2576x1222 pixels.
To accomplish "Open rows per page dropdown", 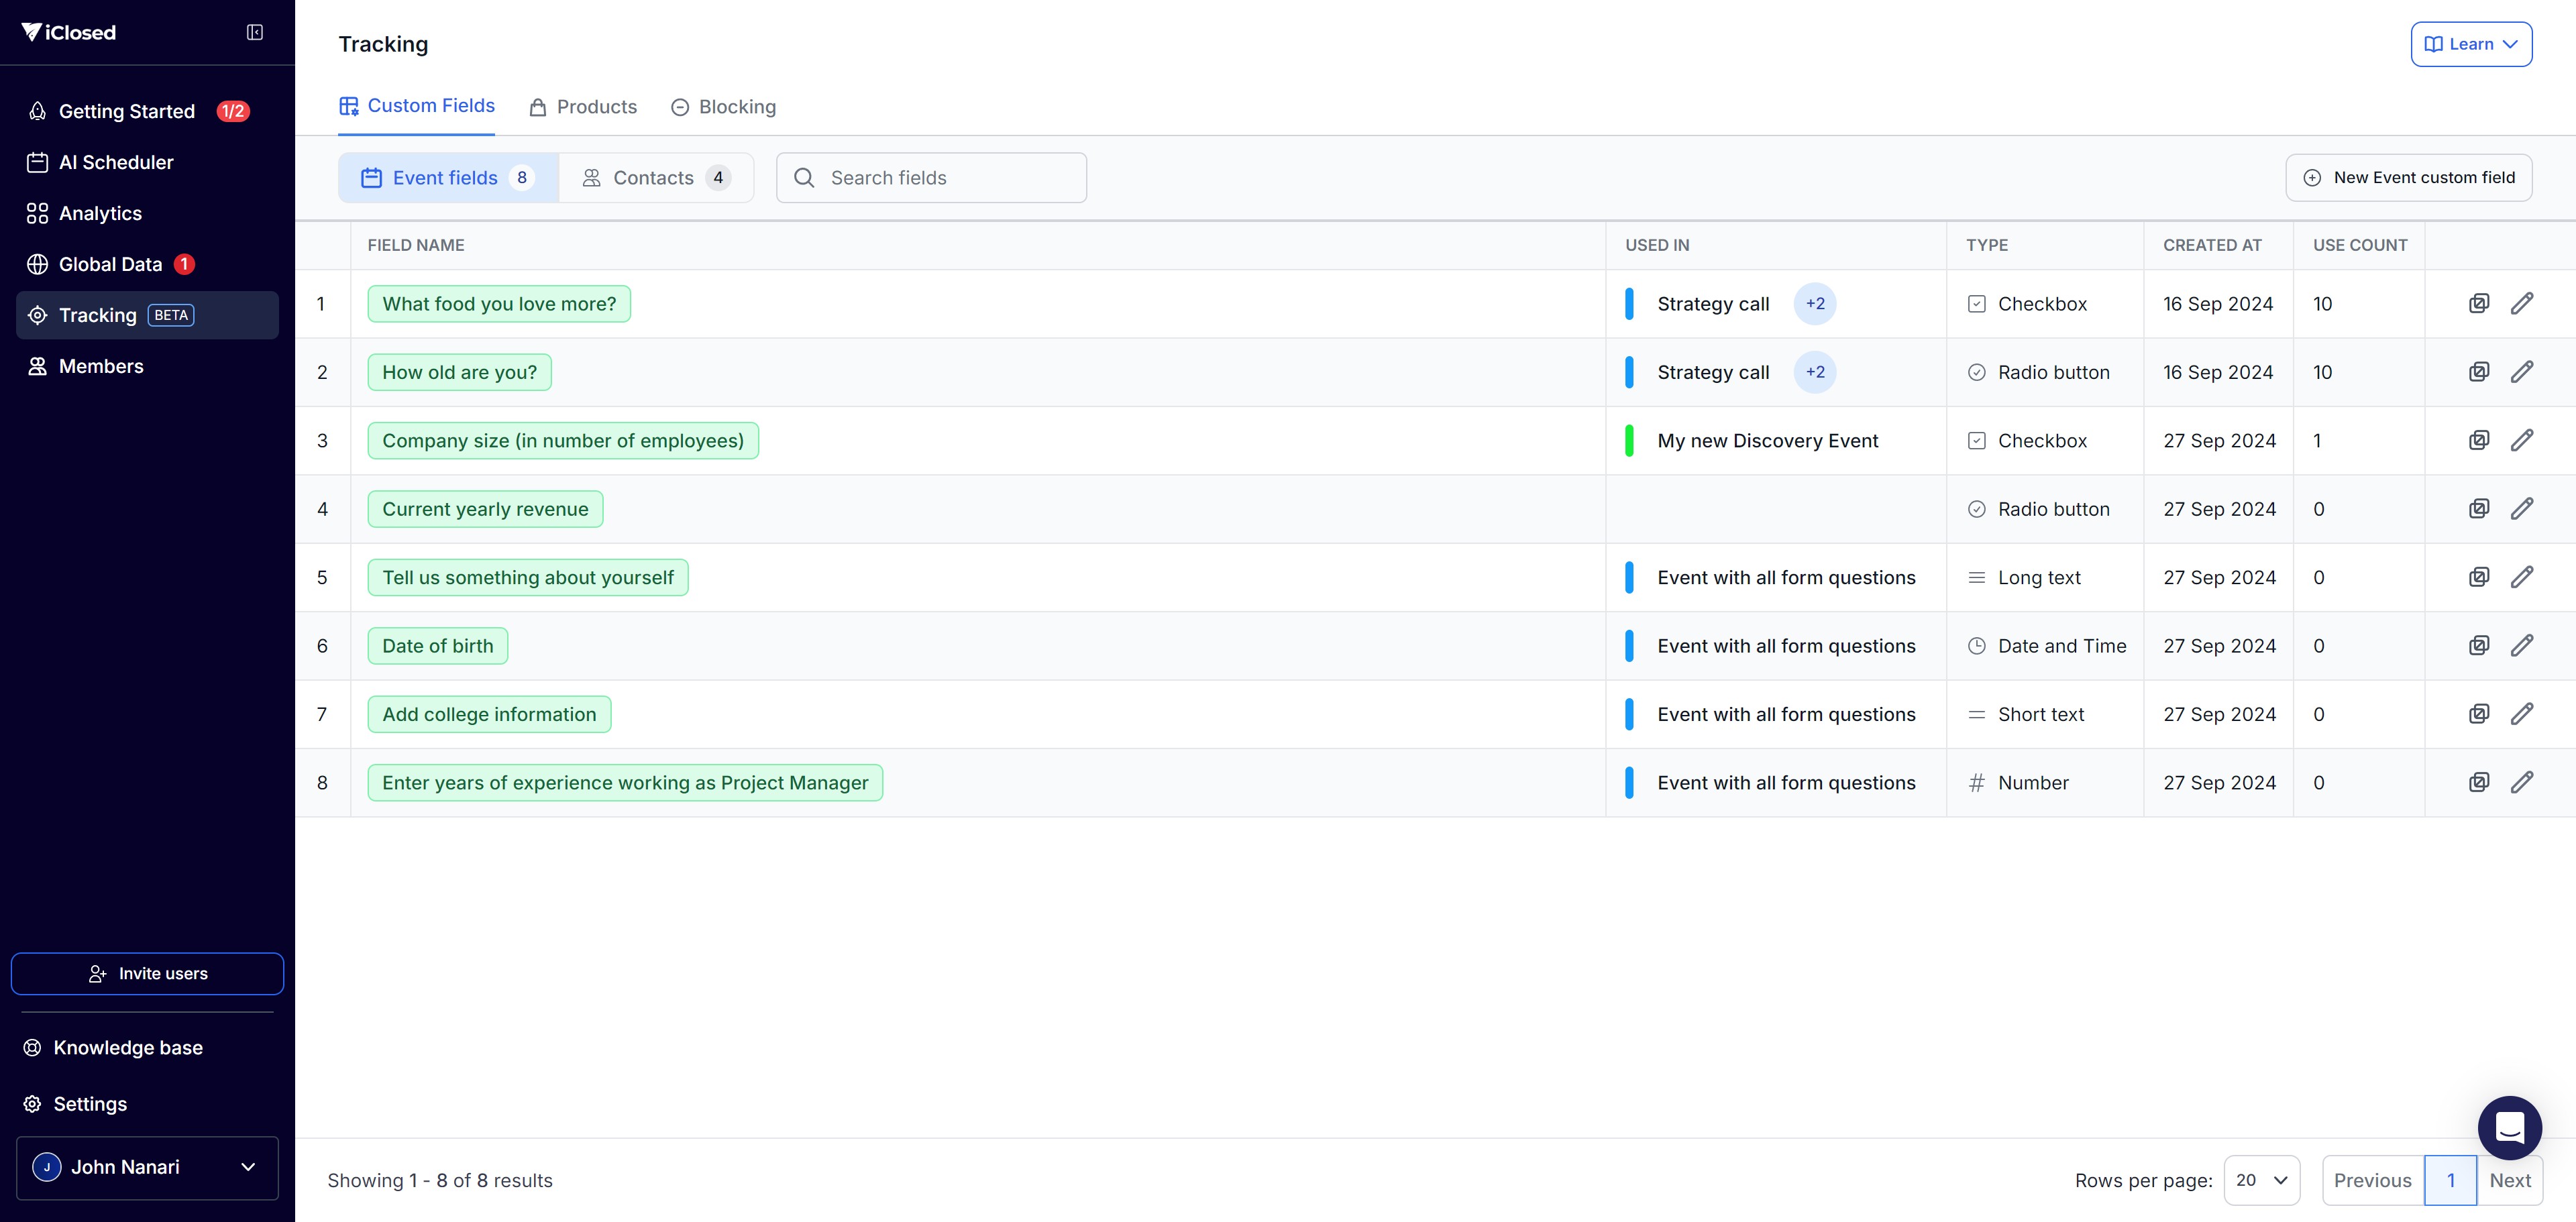I will pos(2261,1180).
